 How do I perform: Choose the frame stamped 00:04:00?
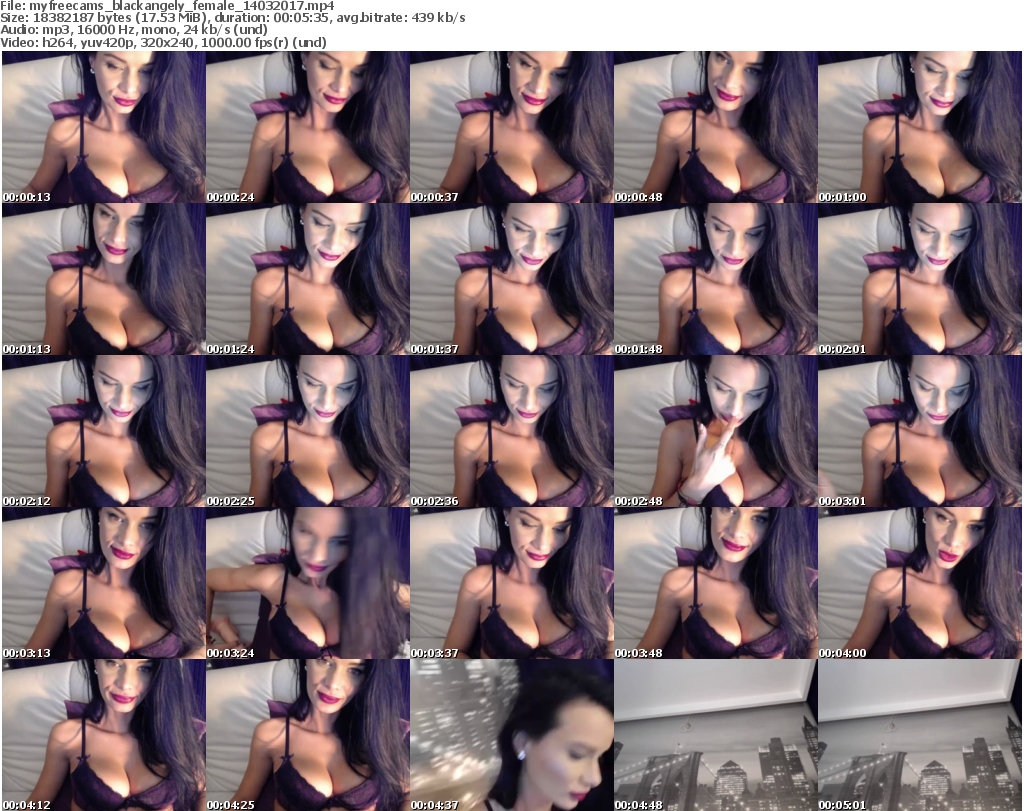click(920, 583)
